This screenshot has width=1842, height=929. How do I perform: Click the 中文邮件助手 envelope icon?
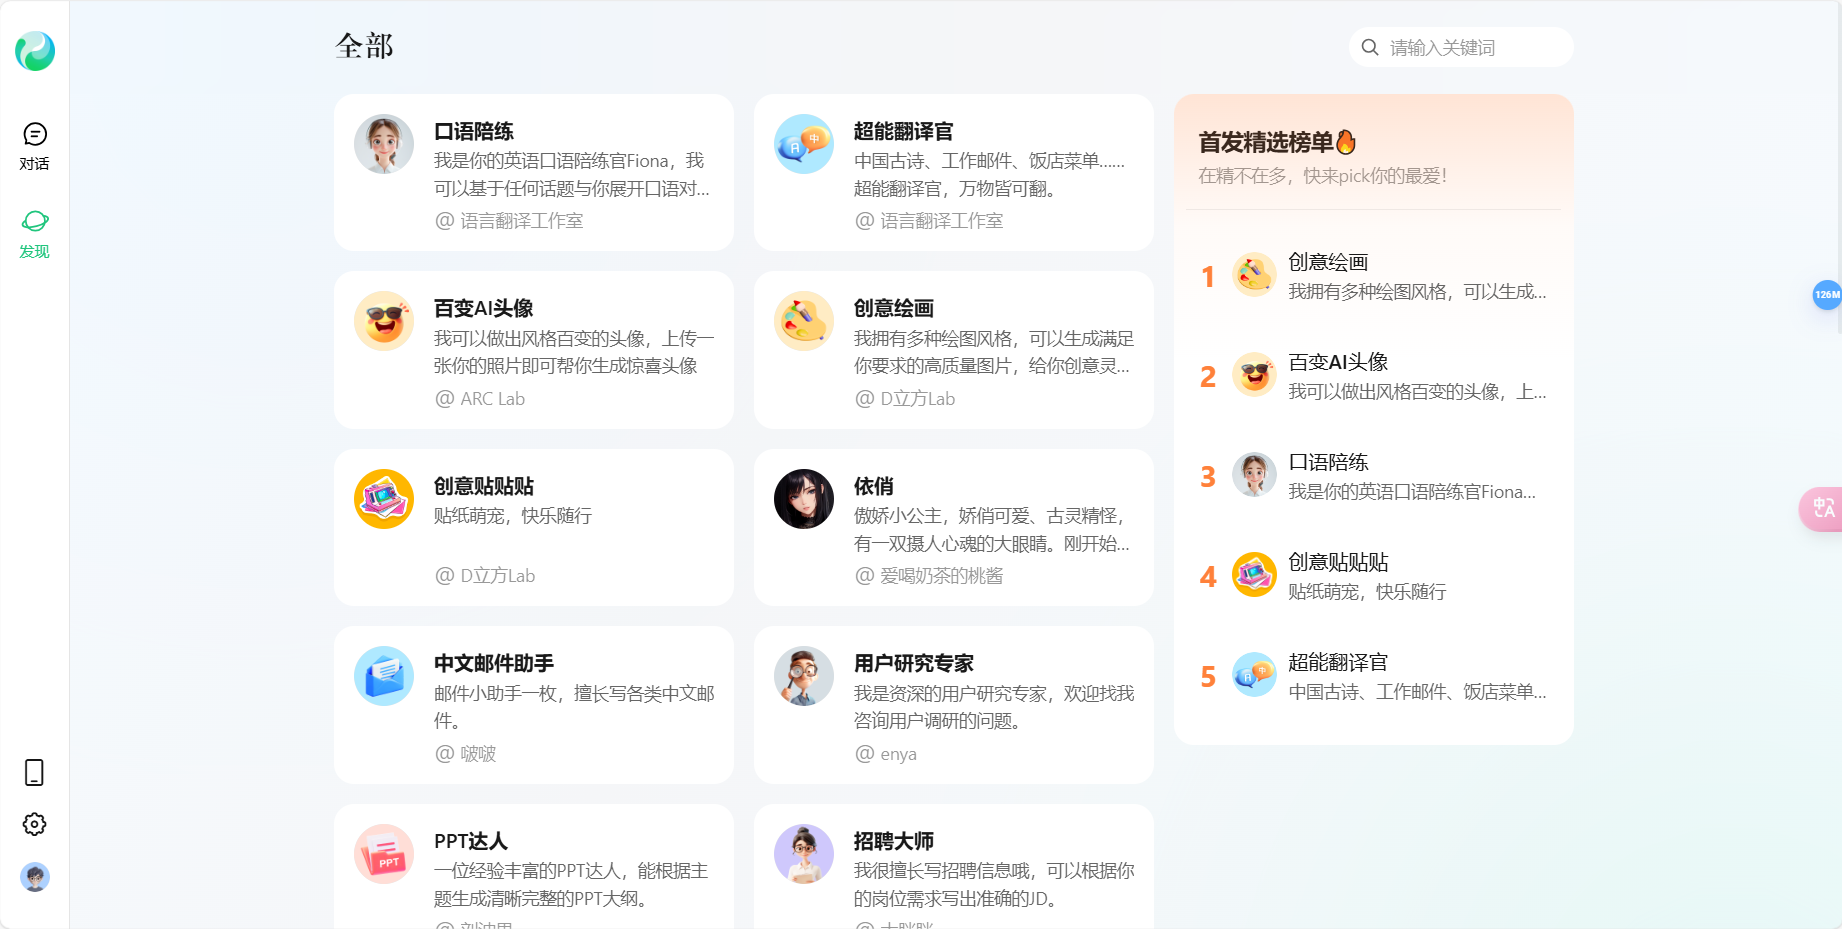(x=383, y=676)
